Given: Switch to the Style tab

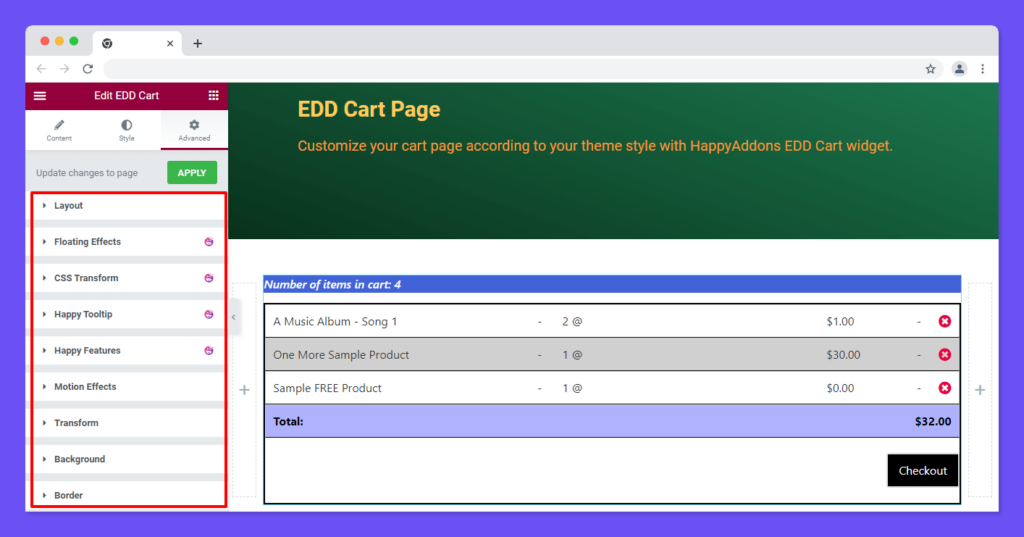Looking at the screenshot, I should click(x=127, y=130).
